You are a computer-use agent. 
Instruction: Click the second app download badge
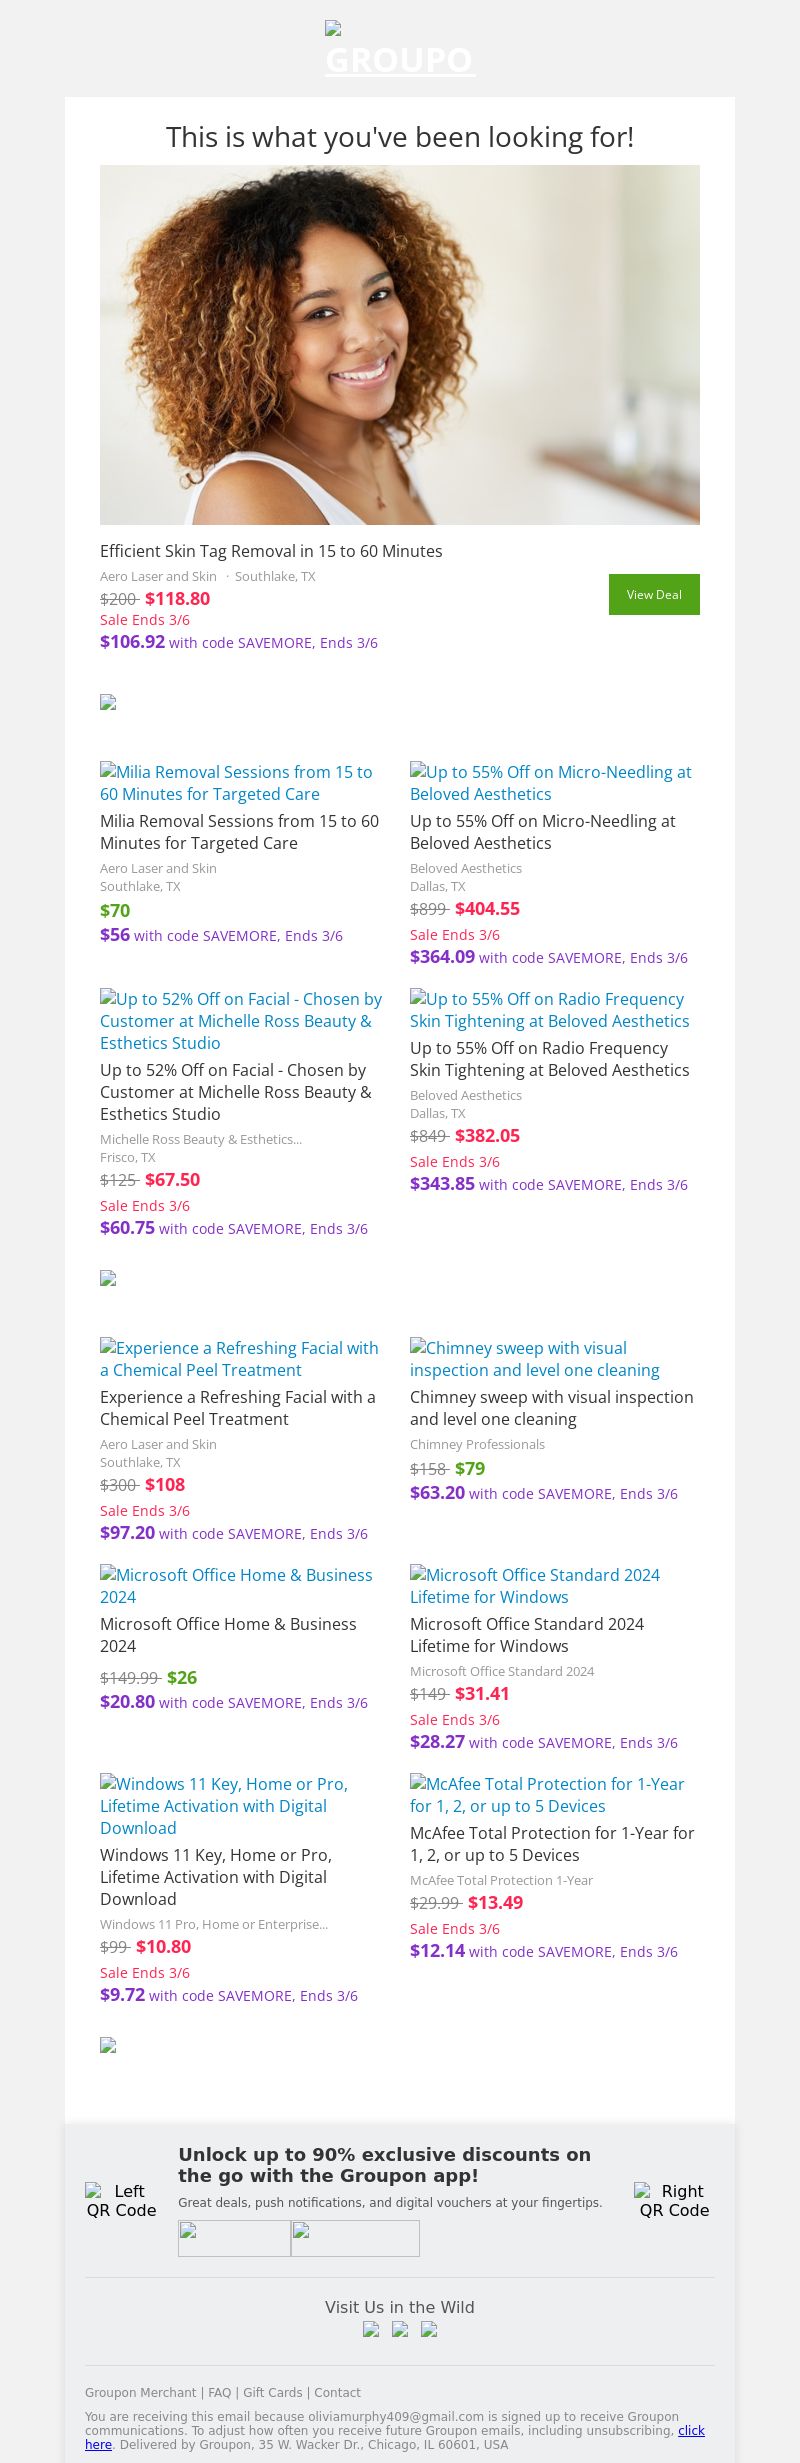coord(355,2238)
